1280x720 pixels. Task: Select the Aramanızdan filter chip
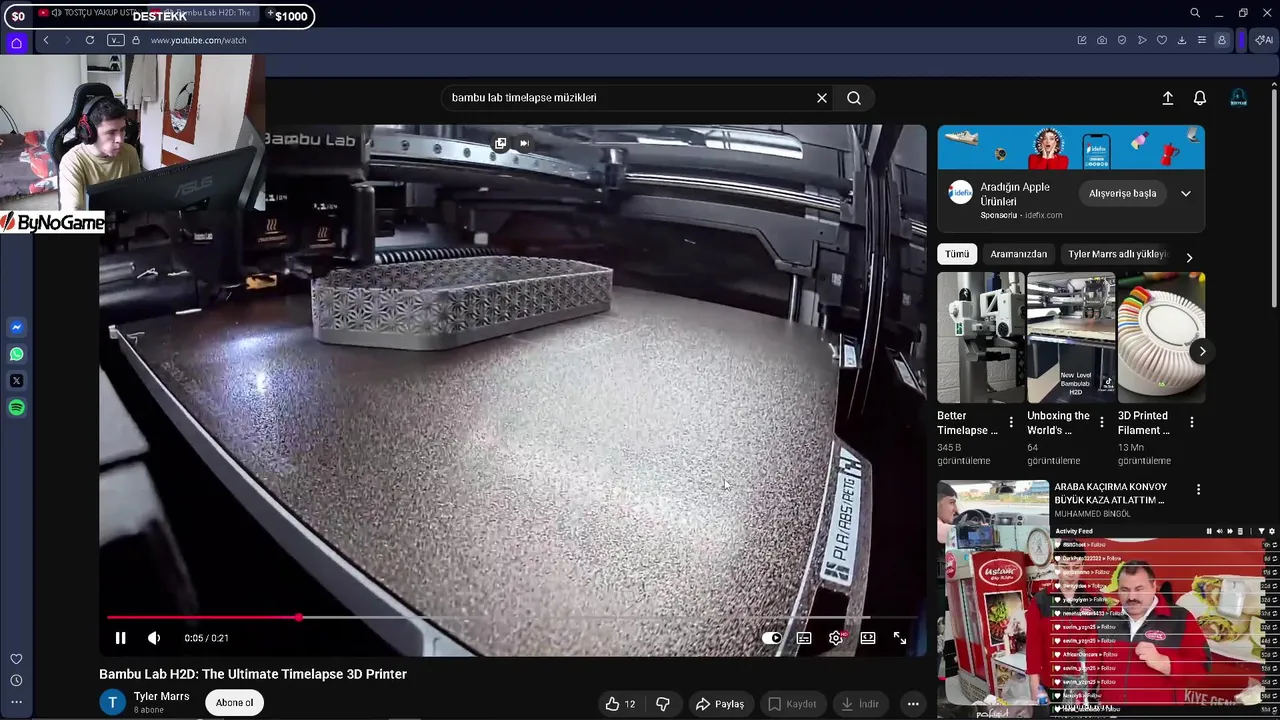pos(1018,254)
